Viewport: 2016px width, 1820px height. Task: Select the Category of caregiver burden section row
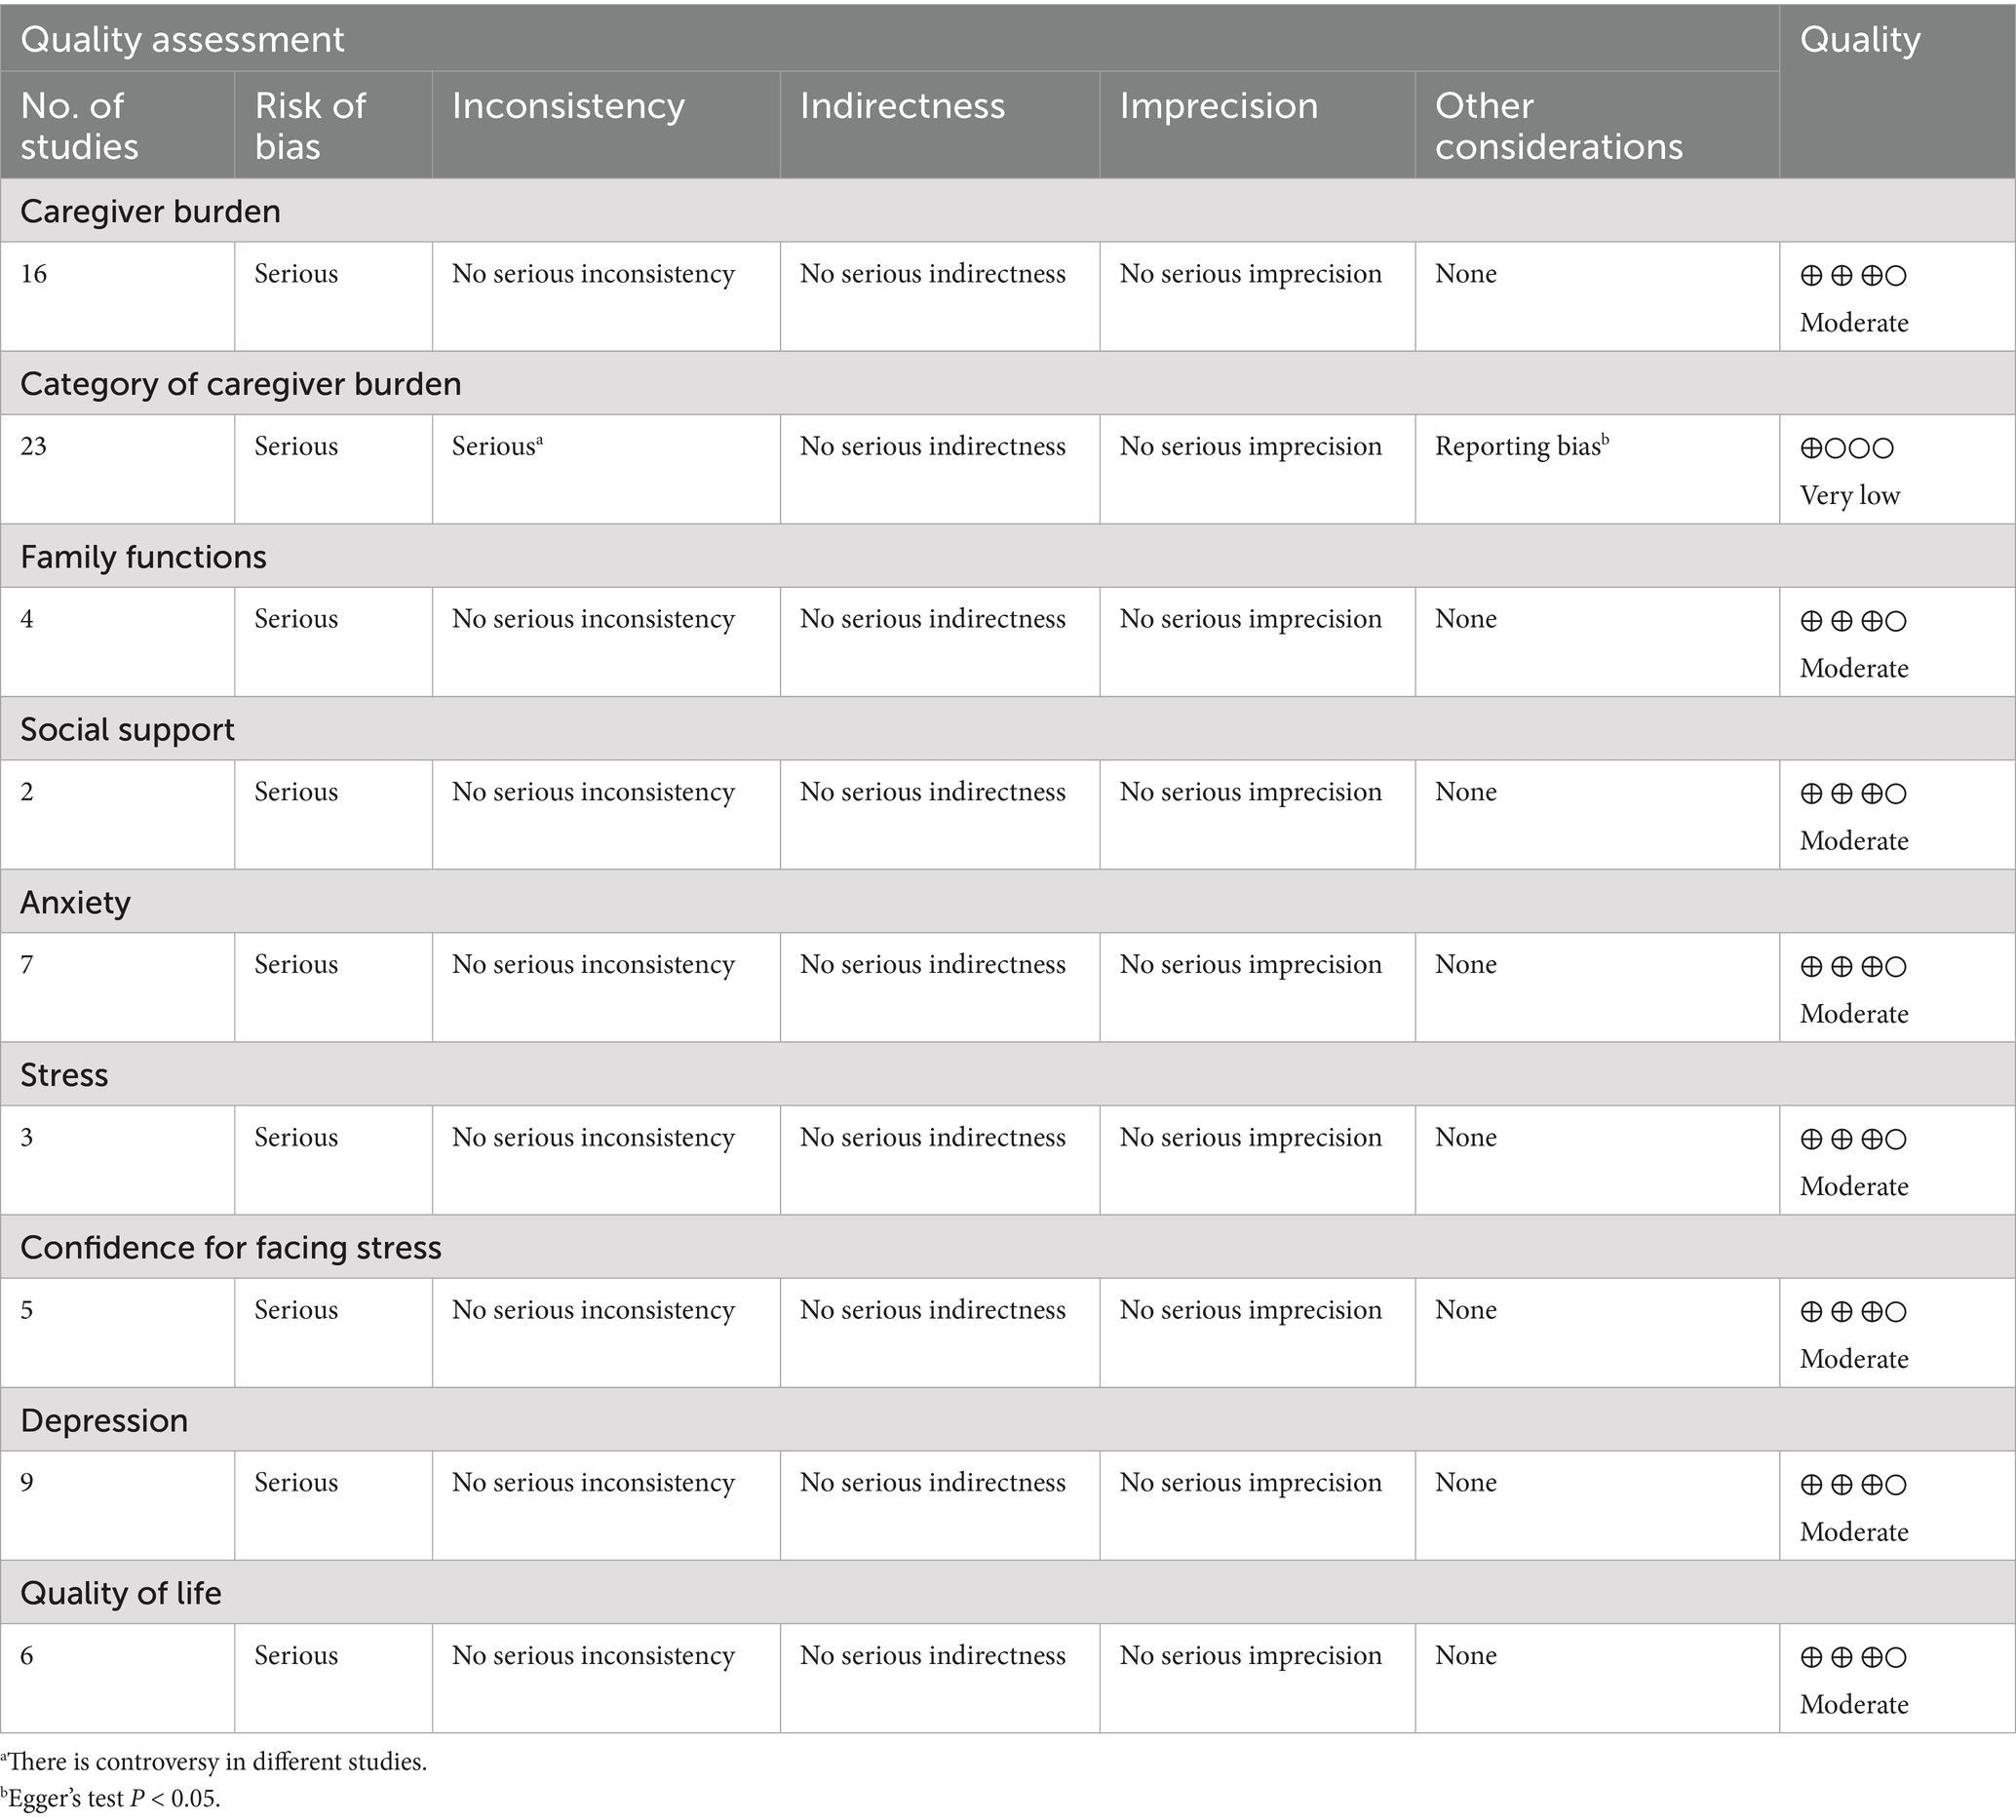pos(241,384)
